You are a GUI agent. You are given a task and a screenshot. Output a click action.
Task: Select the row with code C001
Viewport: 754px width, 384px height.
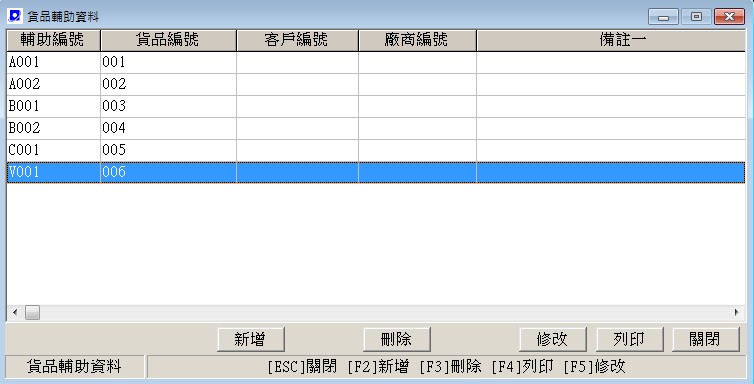click(376, 151)
